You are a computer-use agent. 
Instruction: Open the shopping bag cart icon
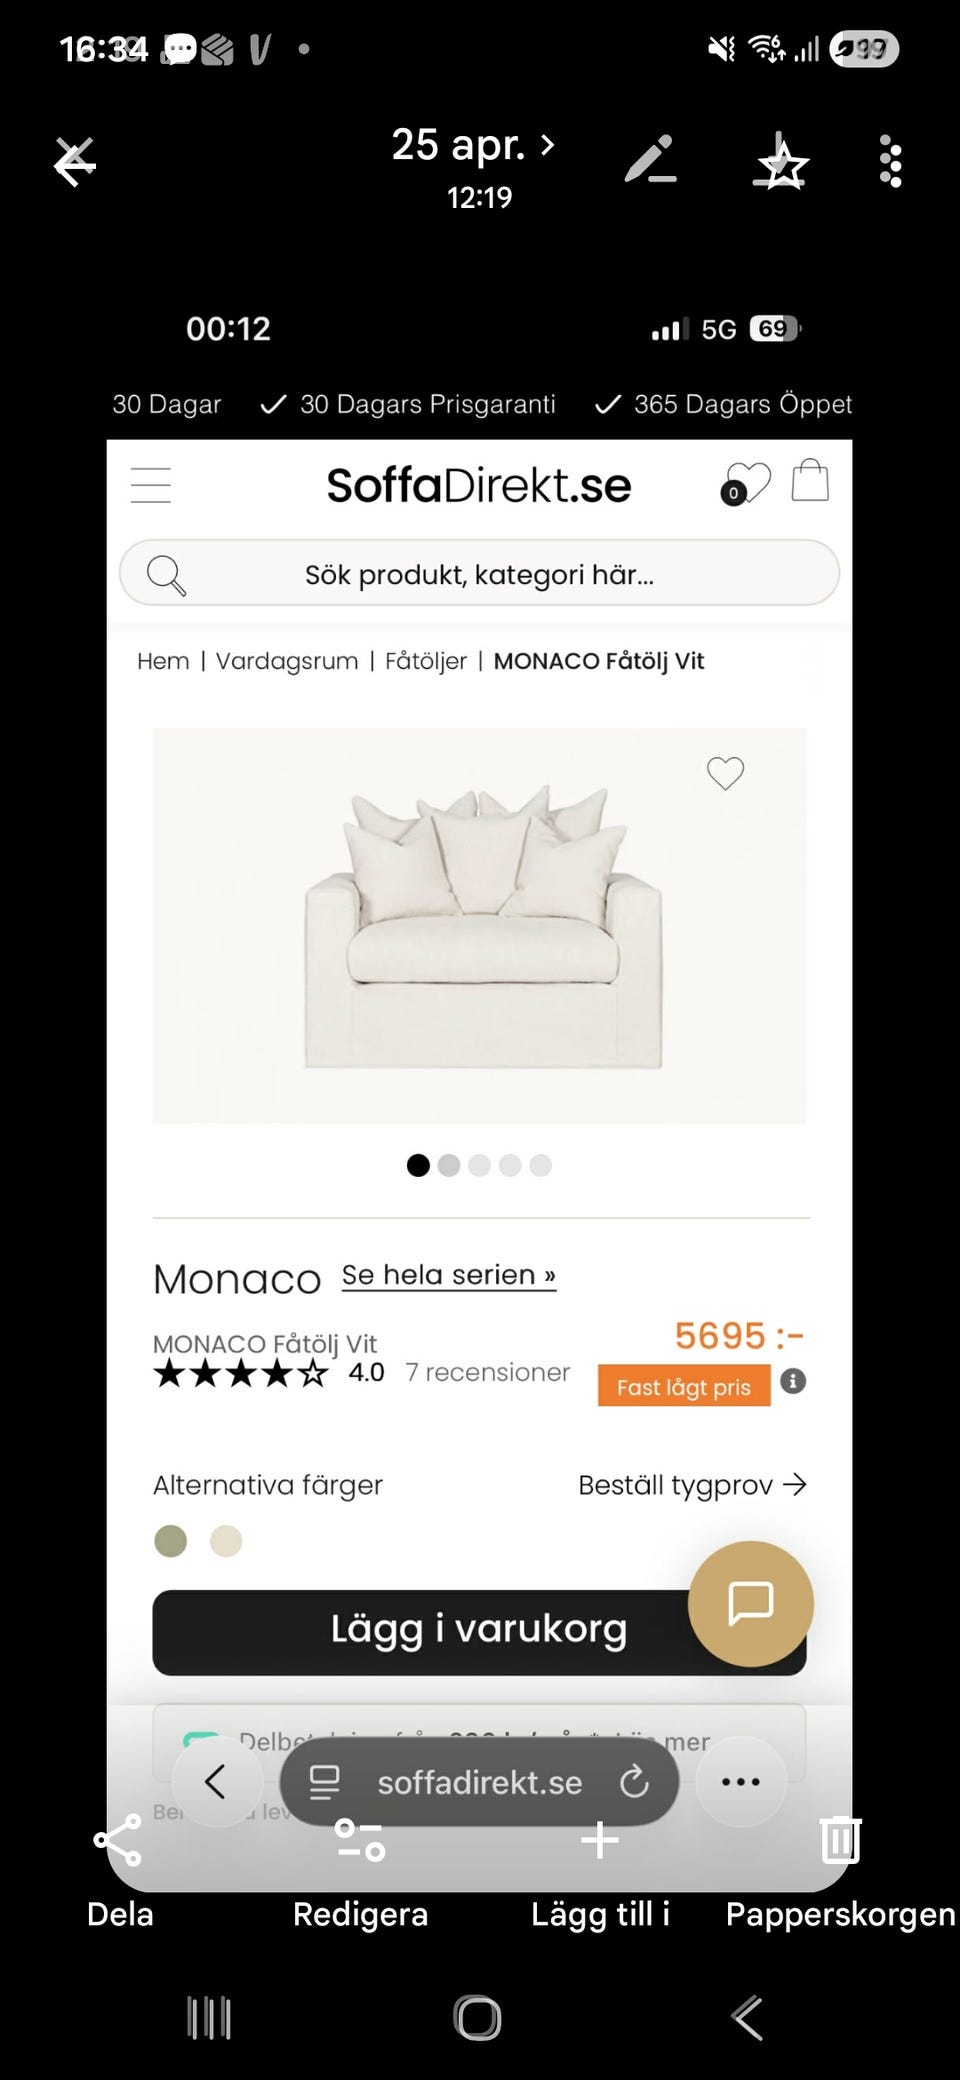(x=810, y=481)
